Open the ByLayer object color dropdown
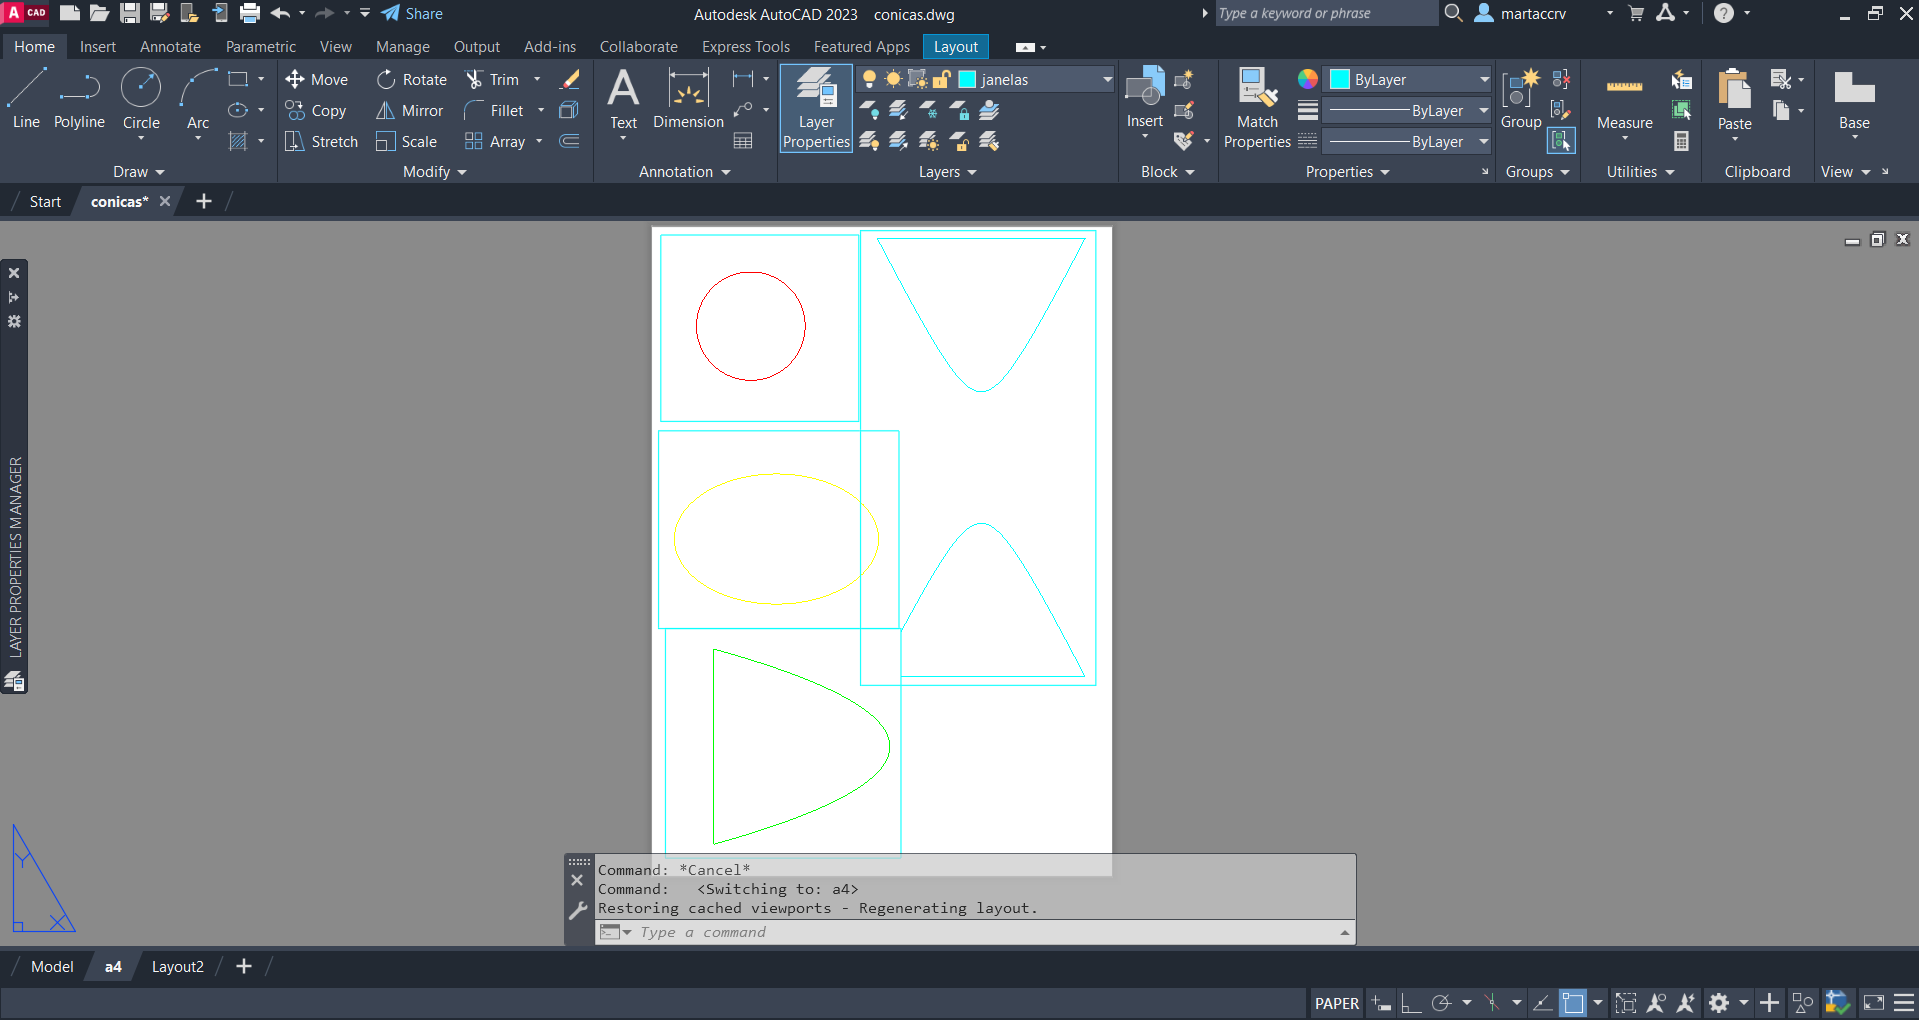This screenshot has height=1020, width=1919. point(1484,80)
